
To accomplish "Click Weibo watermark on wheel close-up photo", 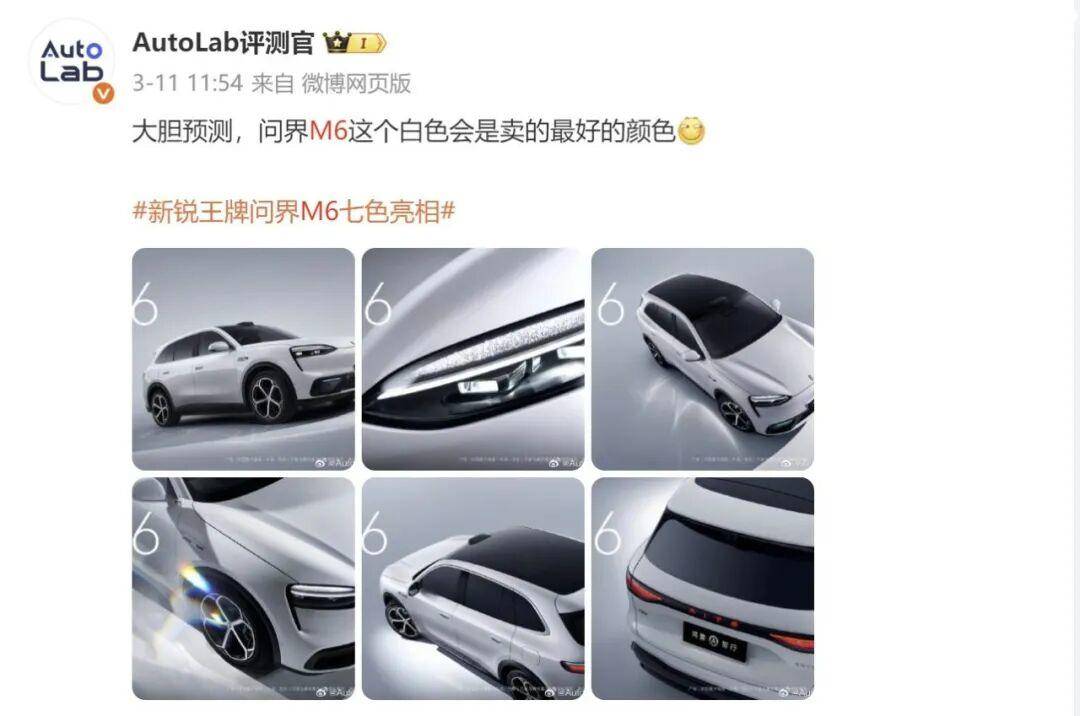I will tap(334, 692).
